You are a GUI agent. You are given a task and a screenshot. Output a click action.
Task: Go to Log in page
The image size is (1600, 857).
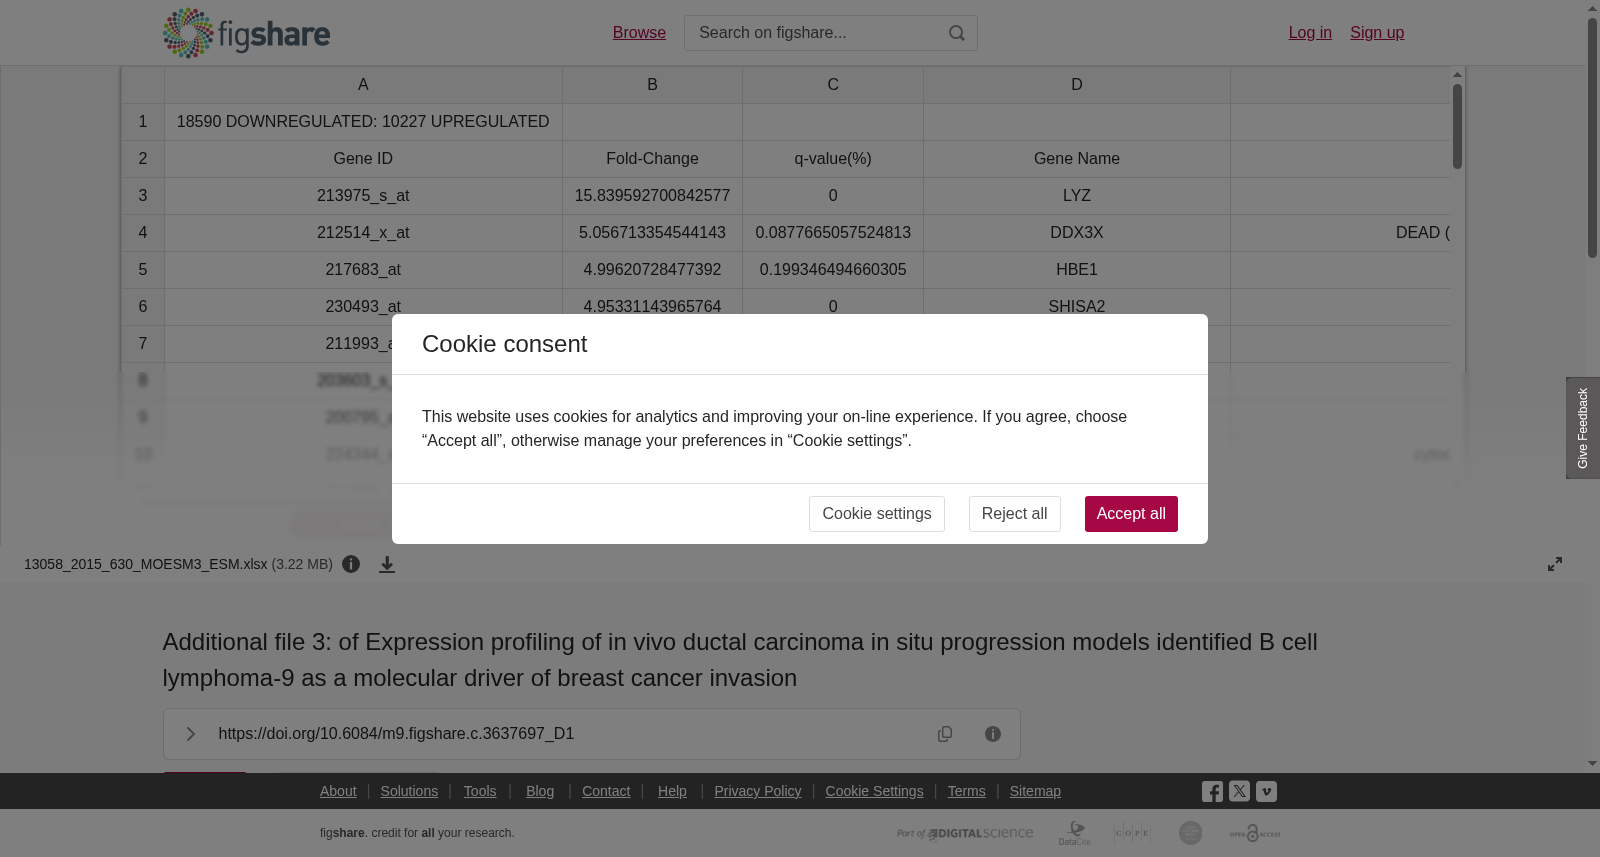[x=1310, y=33]
